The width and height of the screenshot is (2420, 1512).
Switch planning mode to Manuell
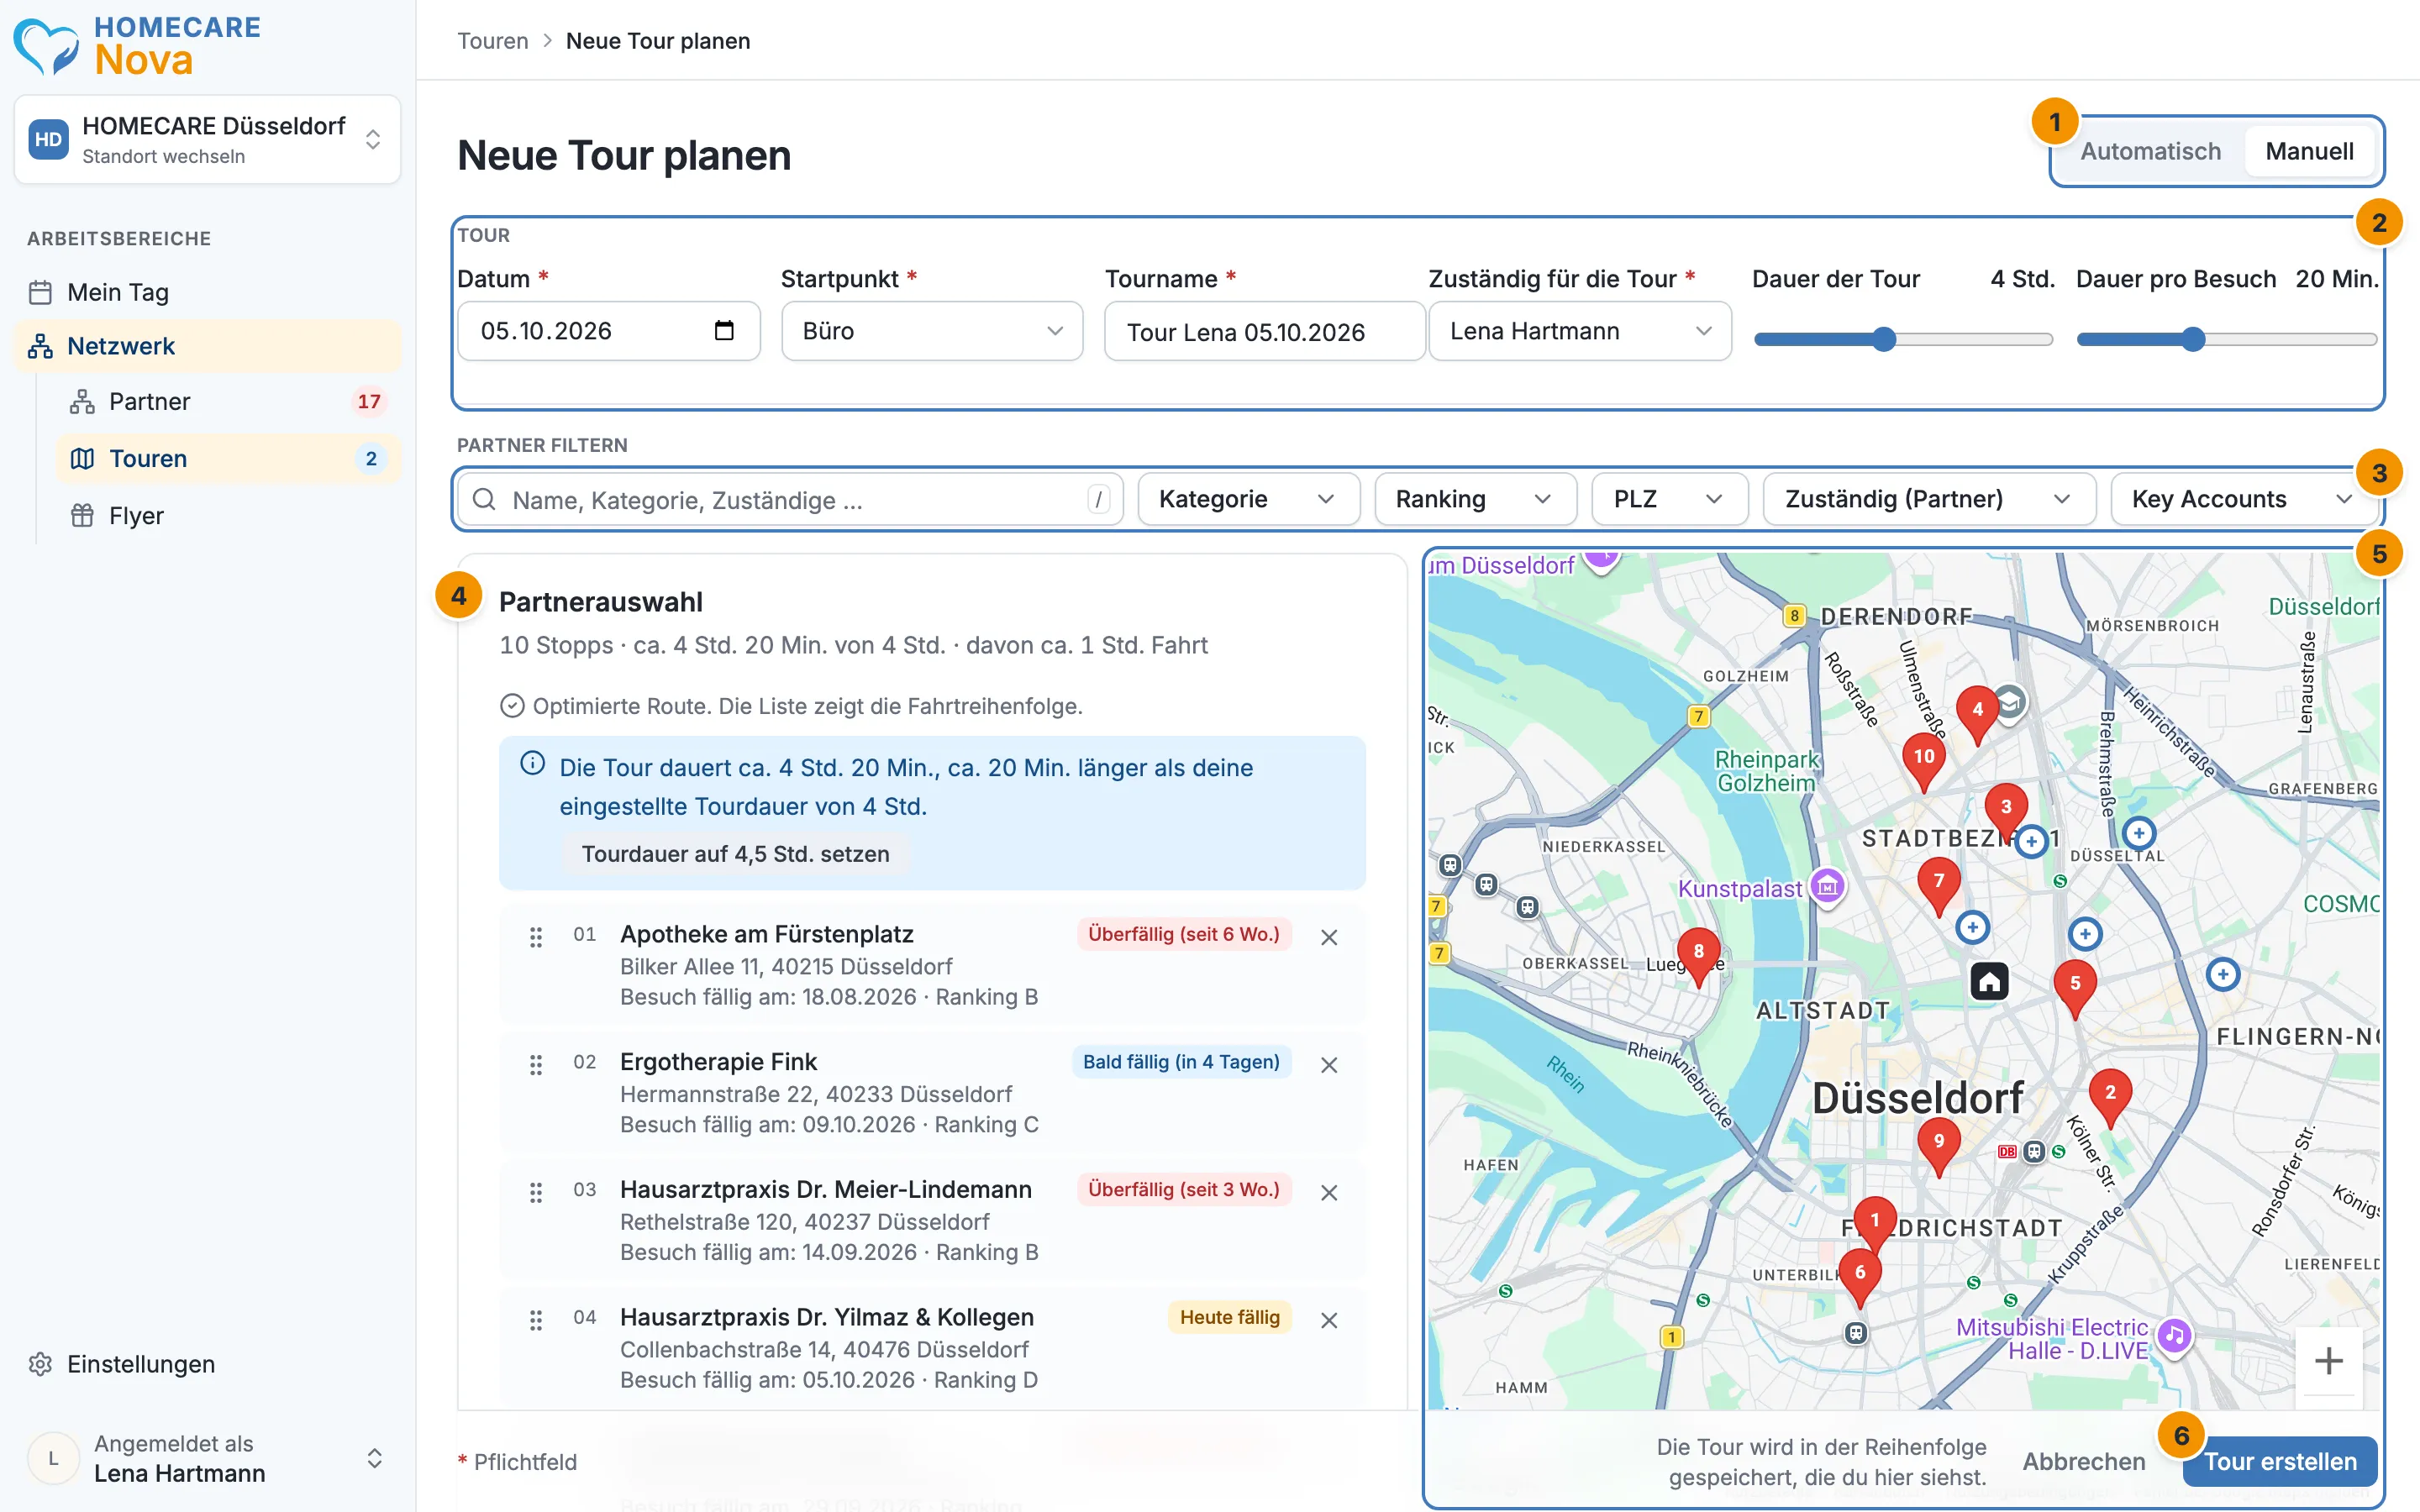2309,151
